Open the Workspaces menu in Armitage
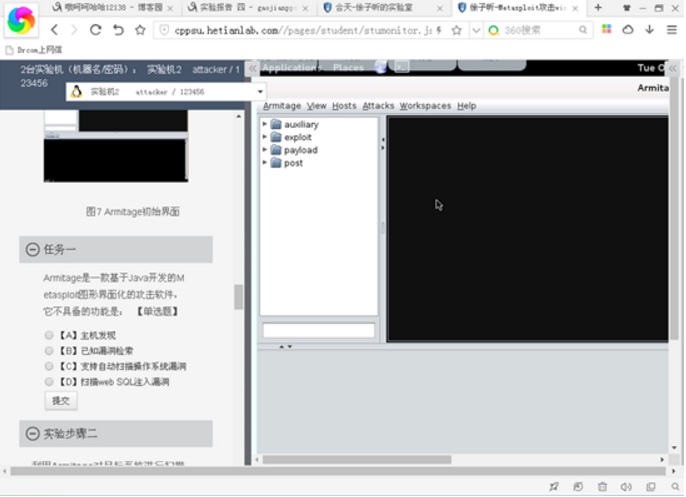Viewport: 686px width, 497px height. coord(425,105)
